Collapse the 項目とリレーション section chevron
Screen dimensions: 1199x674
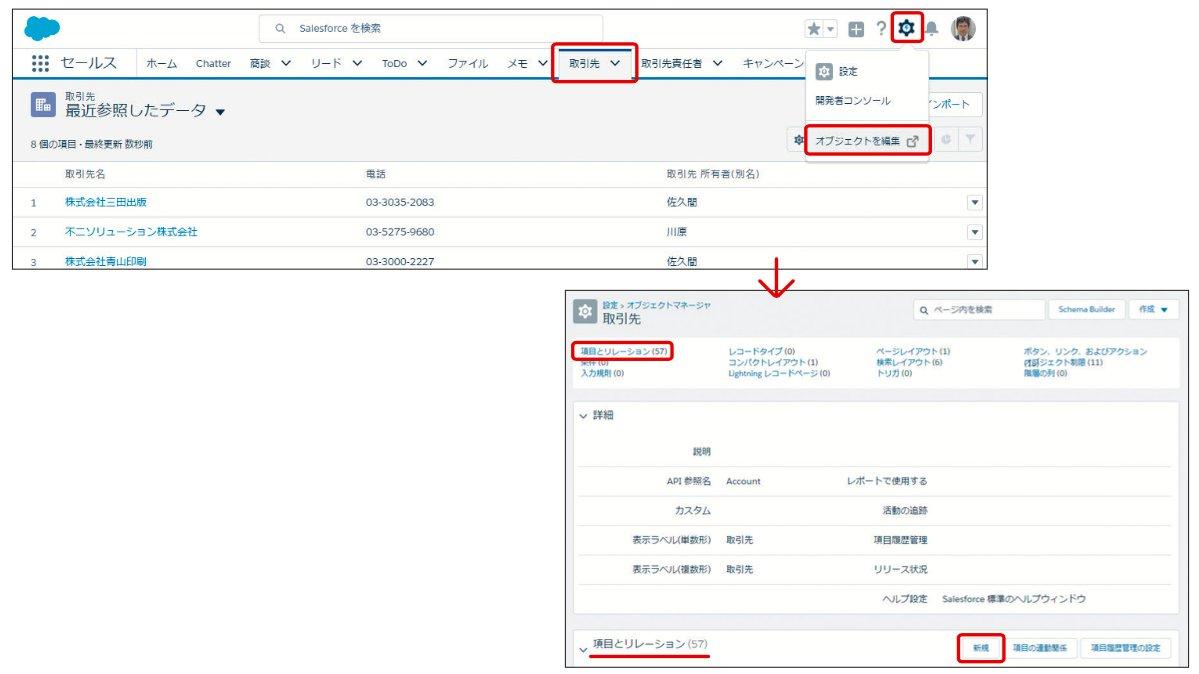click(583, 650)
